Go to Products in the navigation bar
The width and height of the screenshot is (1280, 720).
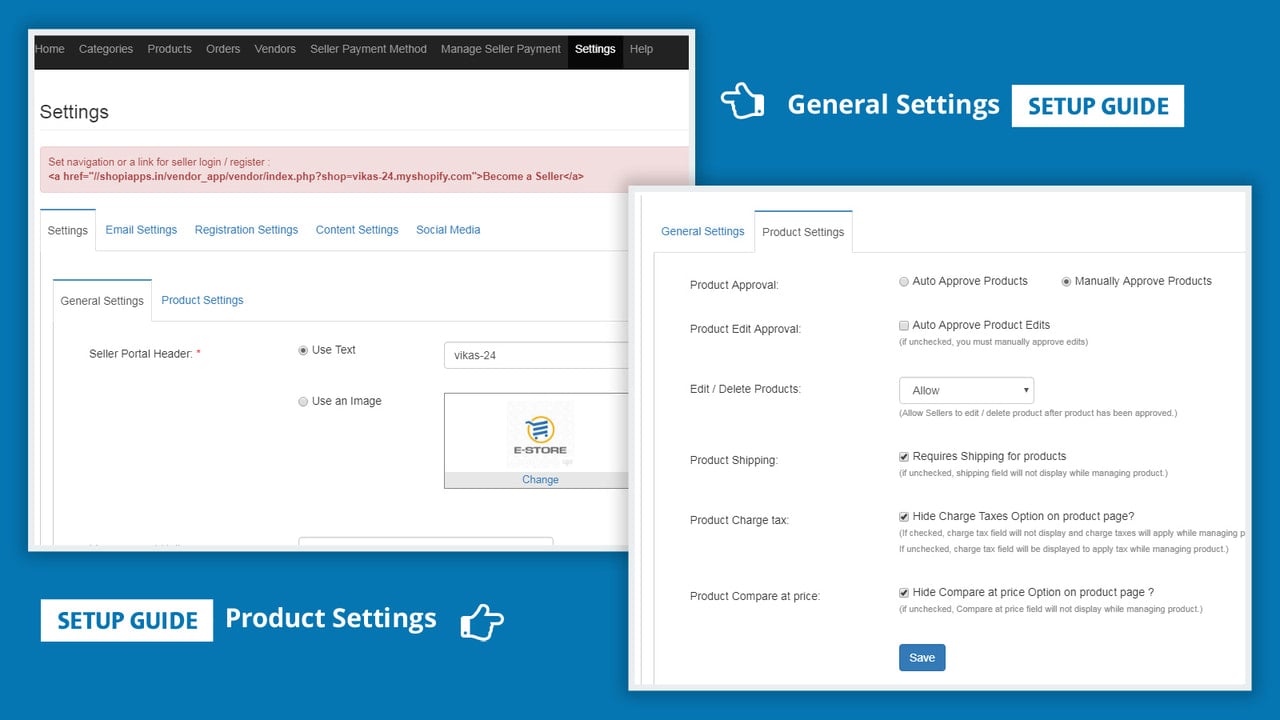tap(170, 49)
